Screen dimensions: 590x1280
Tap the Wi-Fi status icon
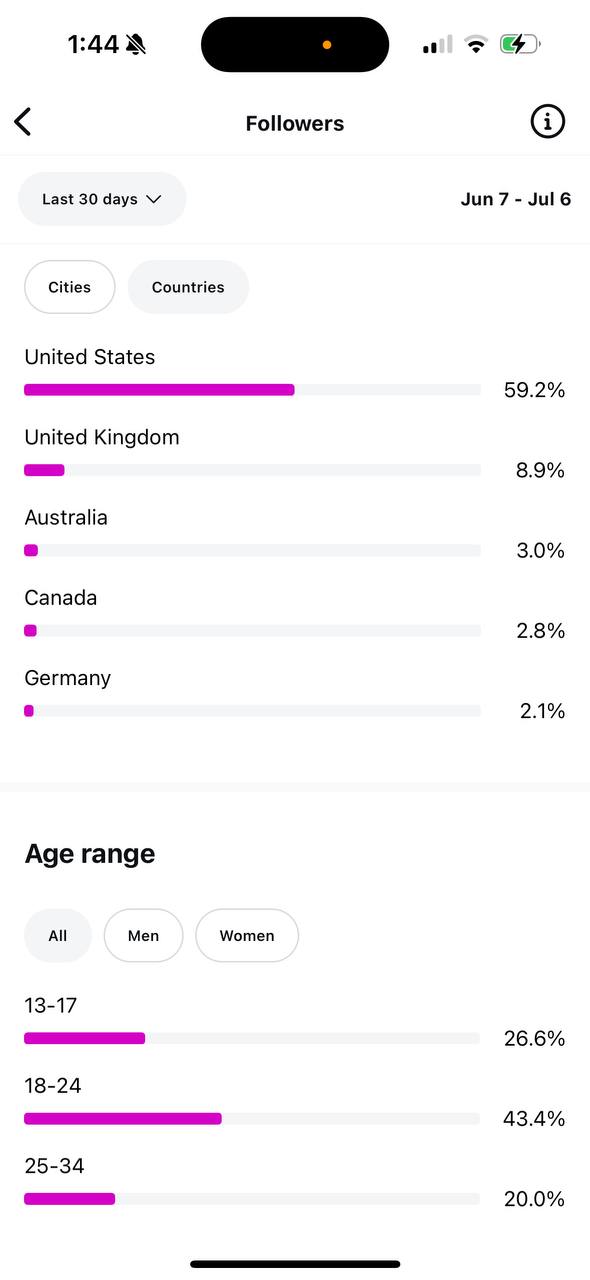click(476, 44)
